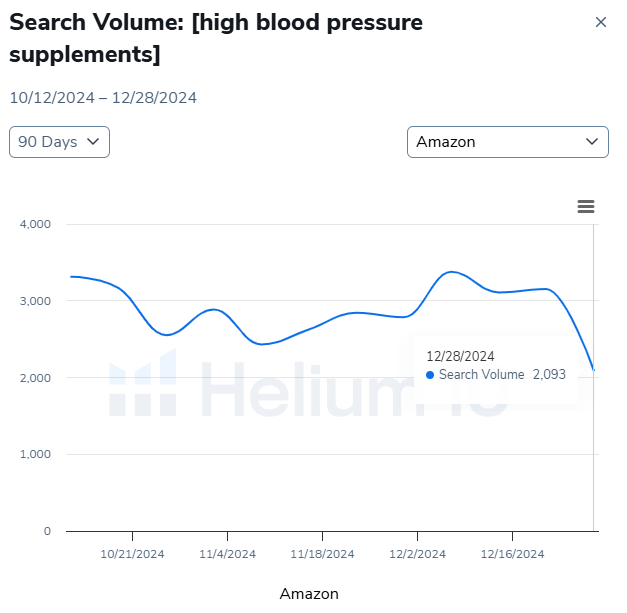This screenshot has height=613, width=627.
Task: Open the 90 Days range dropdown
Action: click(x=59, y=142)
